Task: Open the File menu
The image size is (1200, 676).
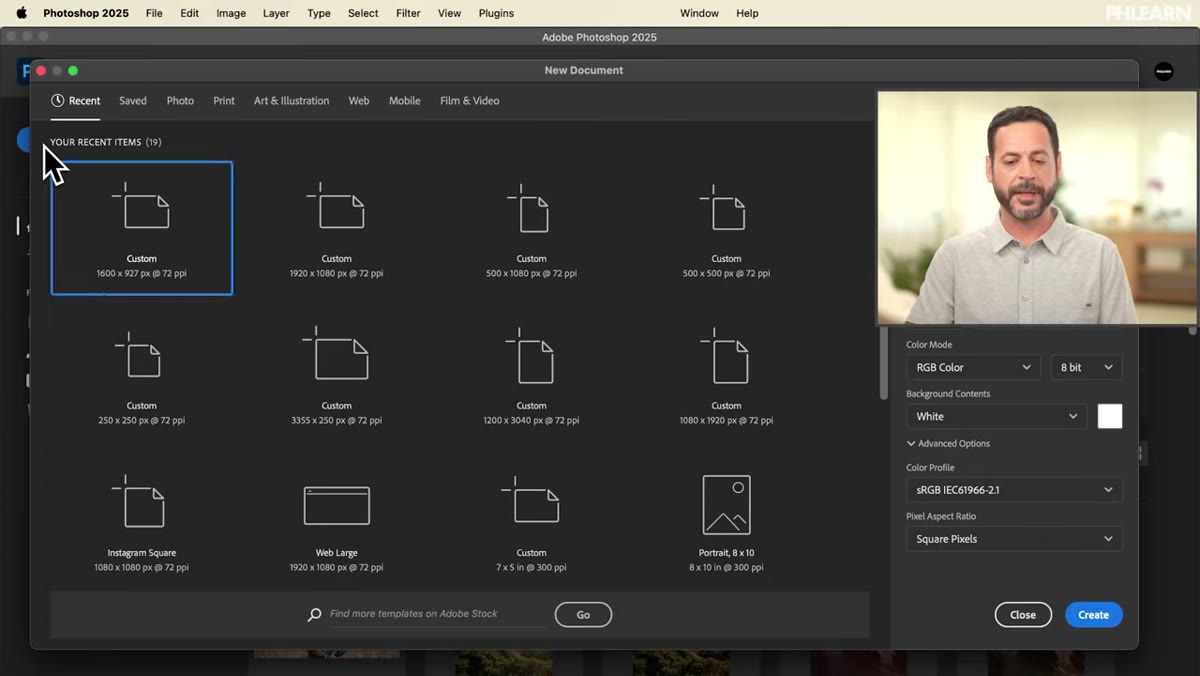Action: point(154,13)
